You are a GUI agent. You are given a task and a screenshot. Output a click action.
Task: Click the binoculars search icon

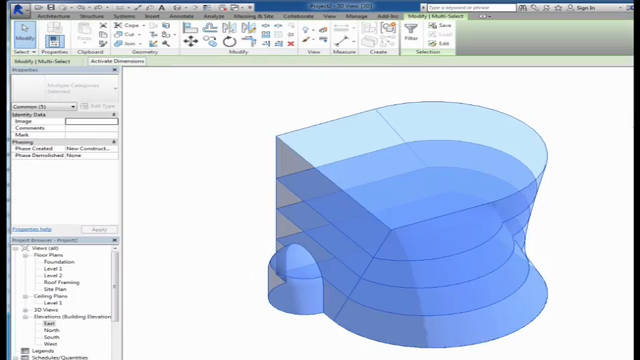[x=522, y=7]
